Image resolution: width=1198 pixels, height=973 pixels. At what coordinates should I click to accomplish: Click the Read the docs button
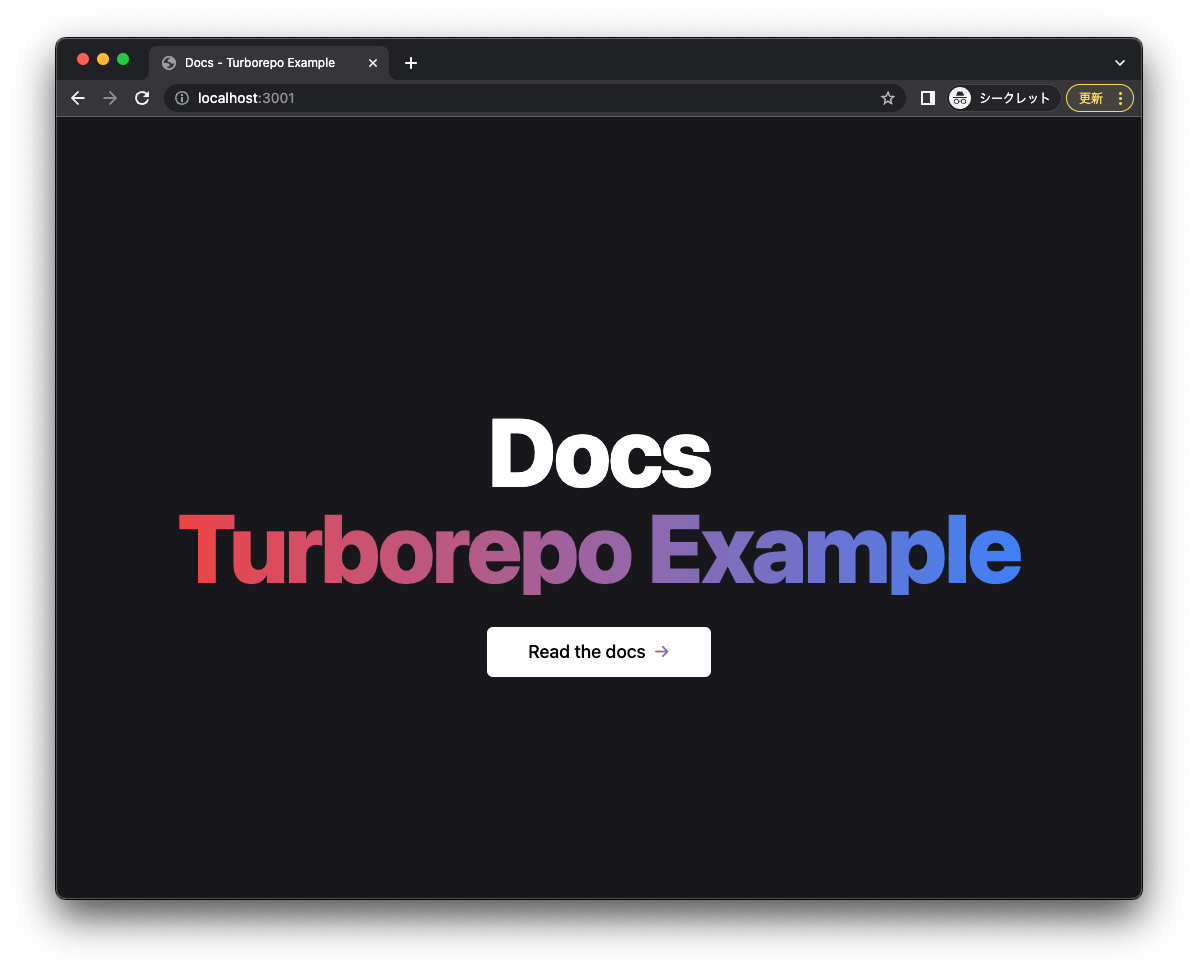coord(599,651)
